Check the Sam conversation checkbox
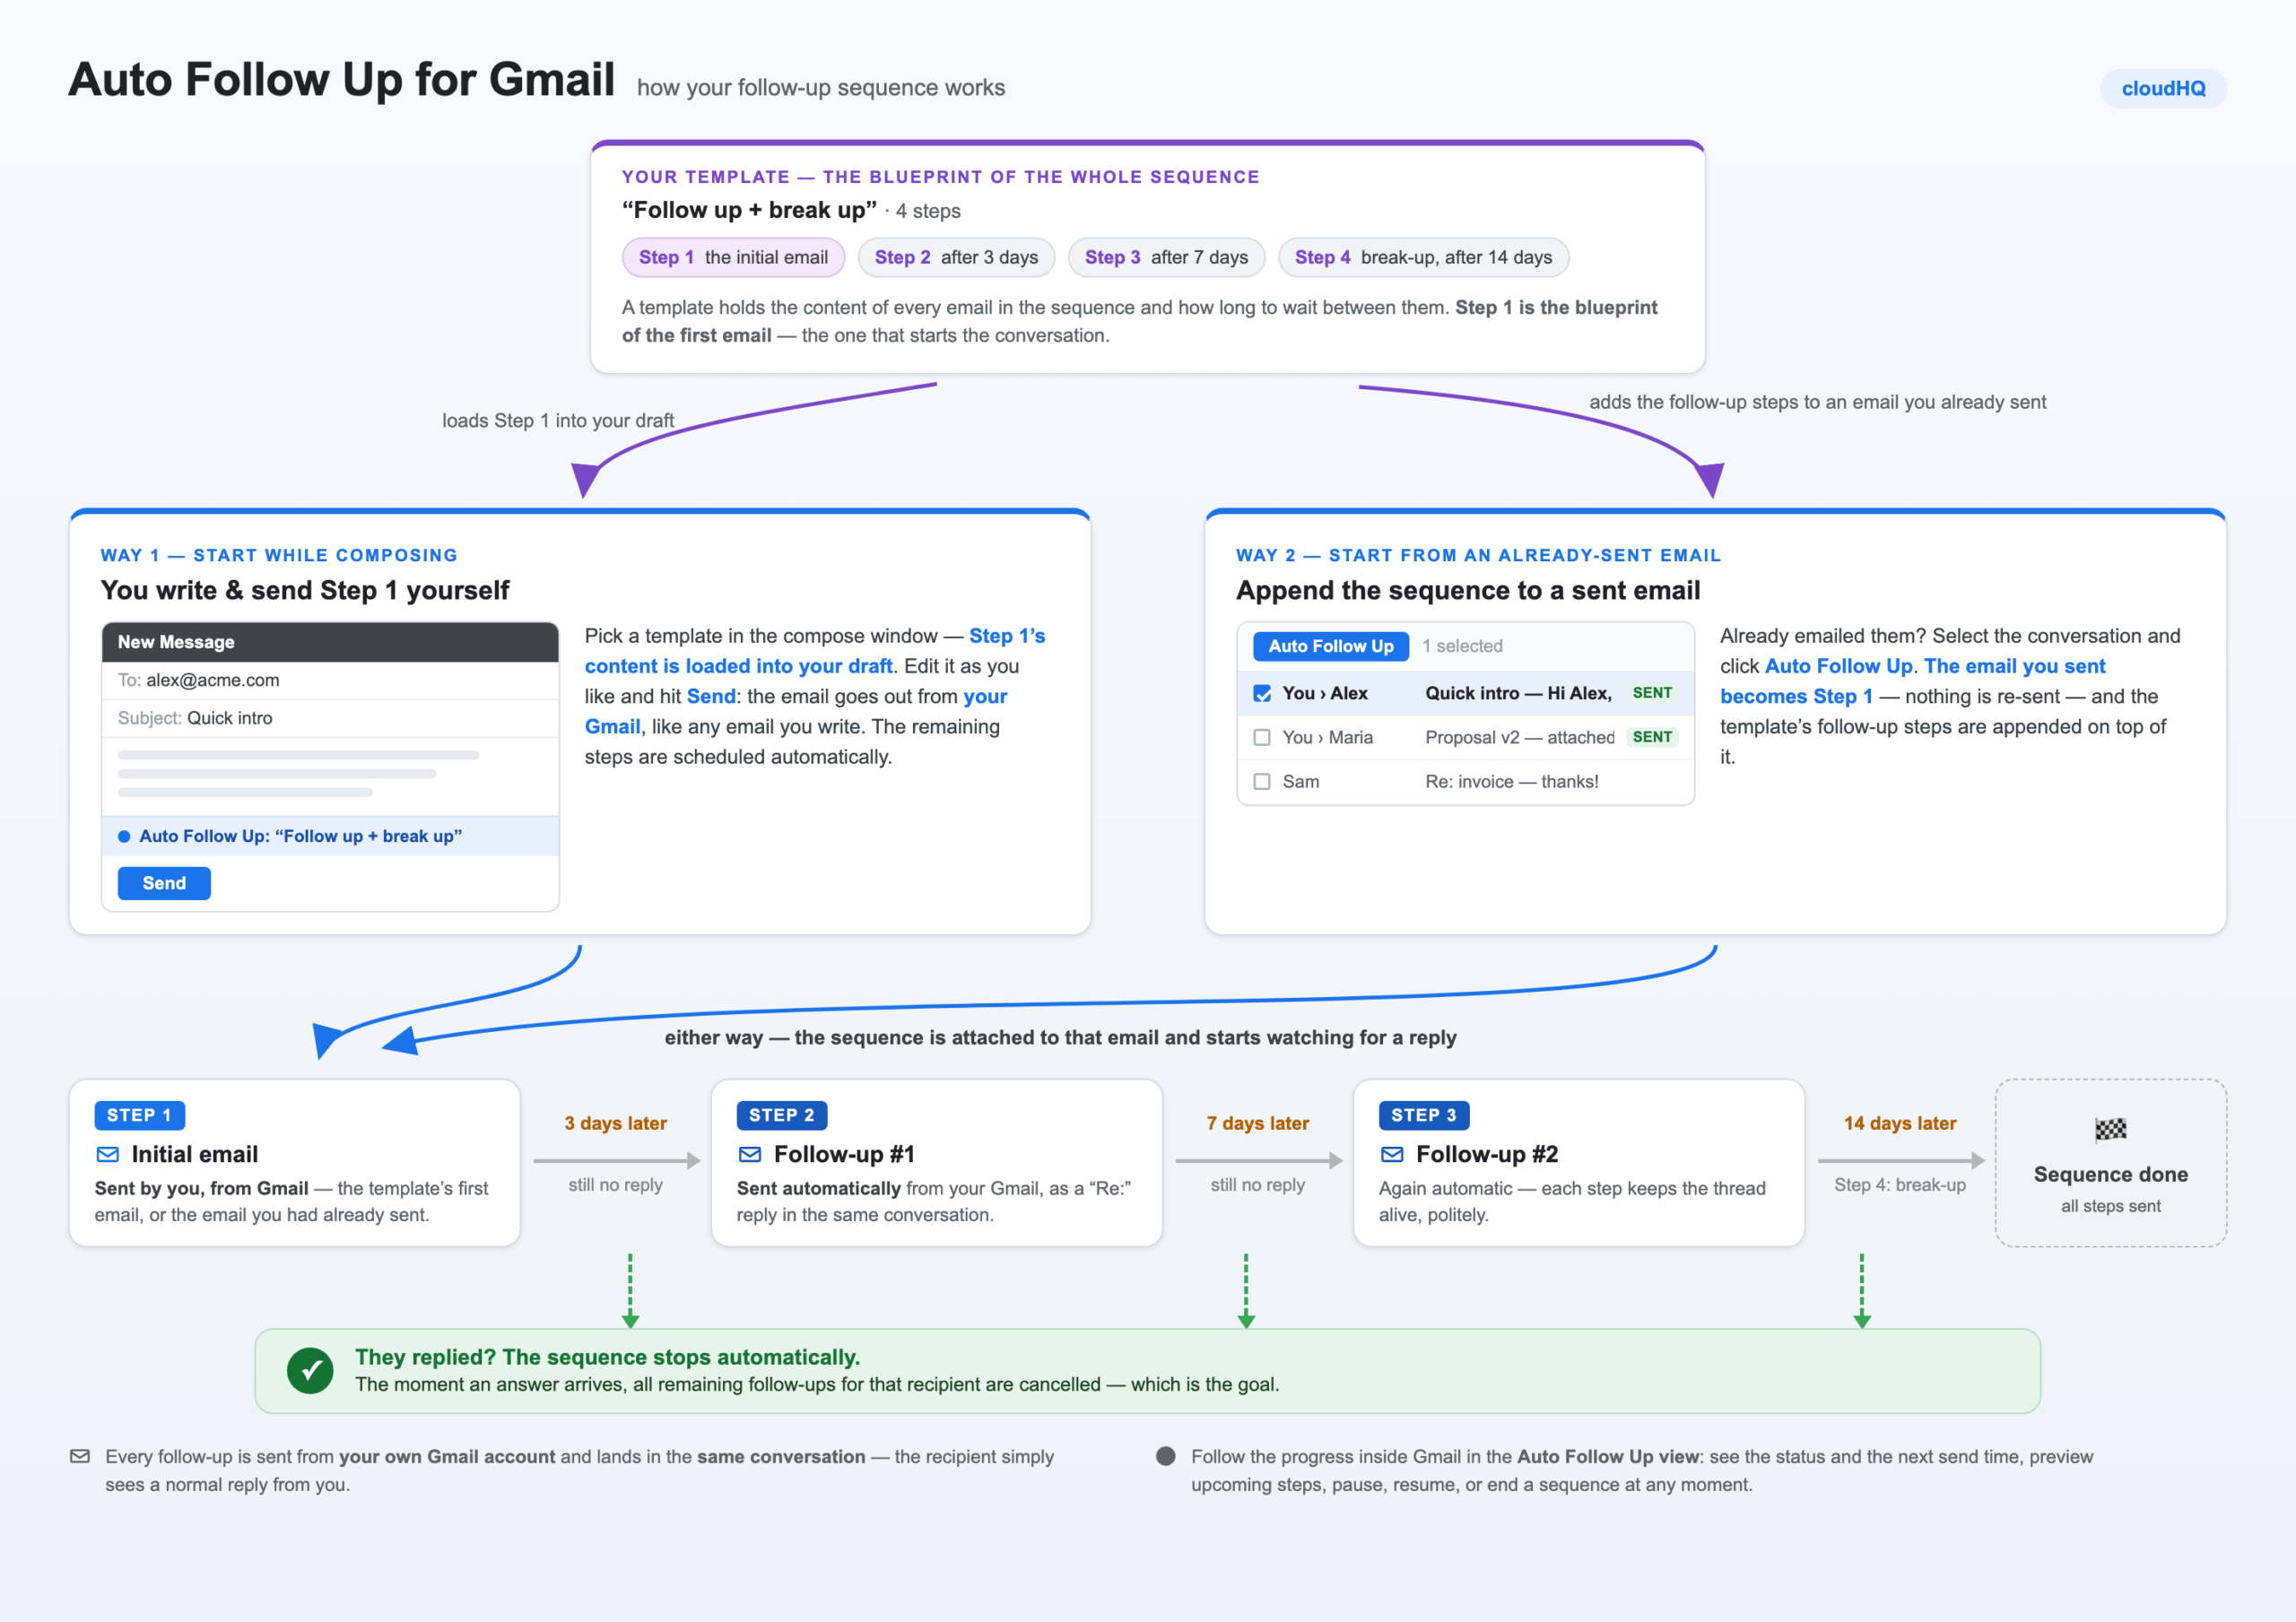 (x=1262, y=781)
